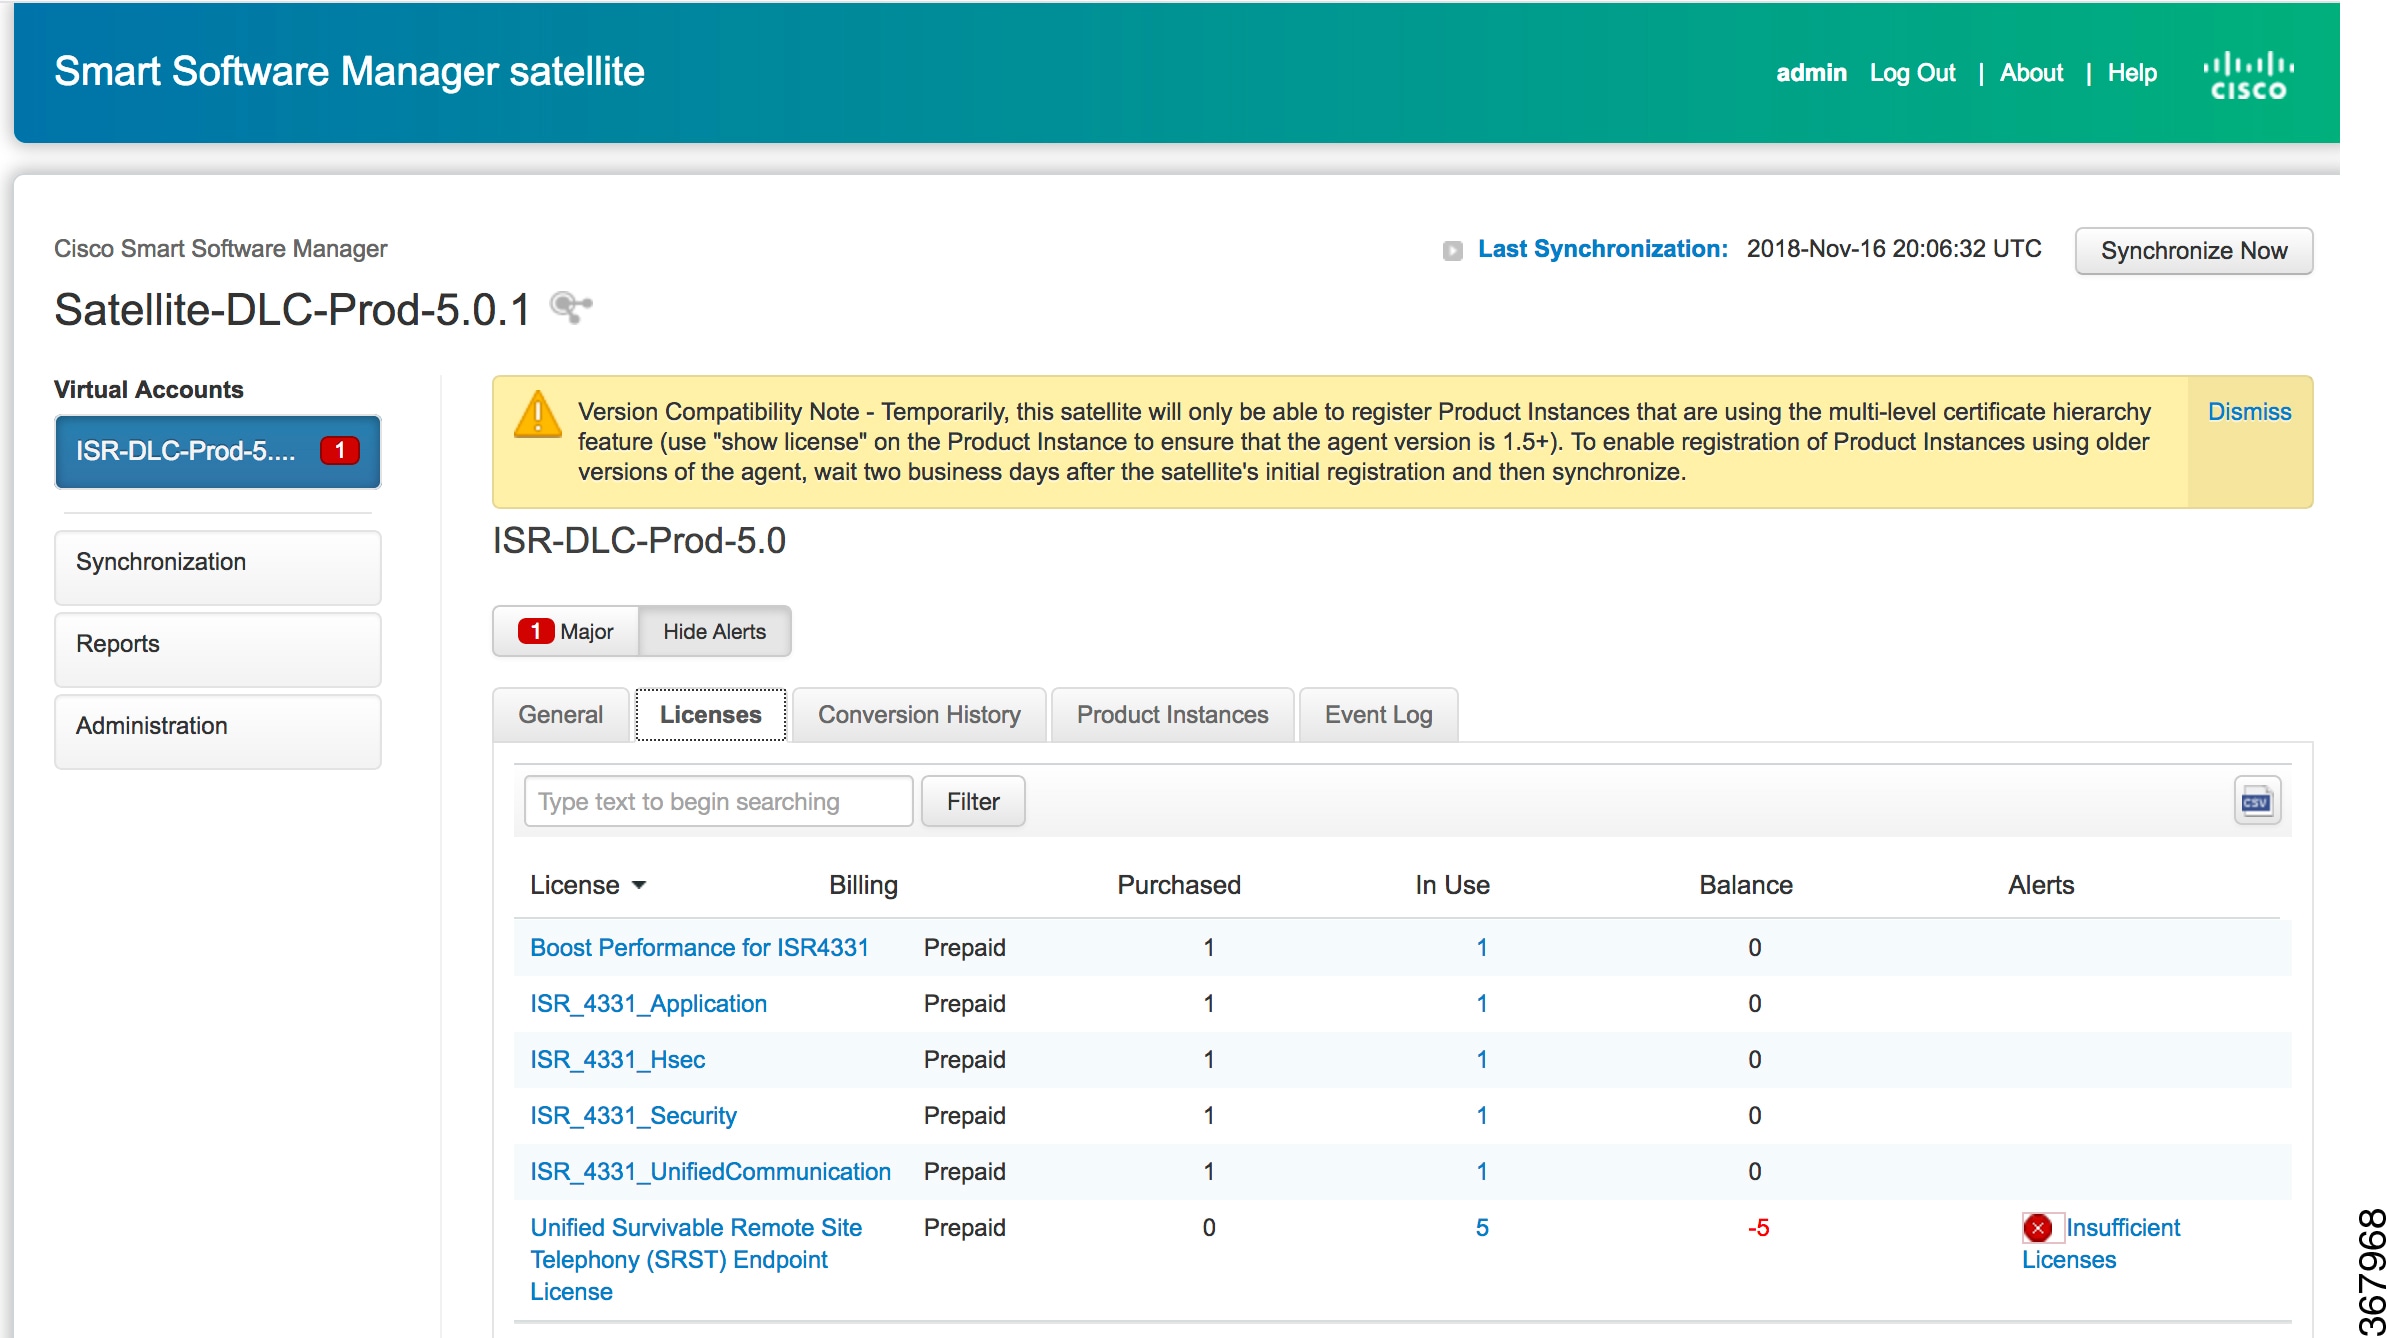Click the Cisco logo in the header
Image resolution: width=2387 pixels, height=1338 pixels.
(2248, 71)
